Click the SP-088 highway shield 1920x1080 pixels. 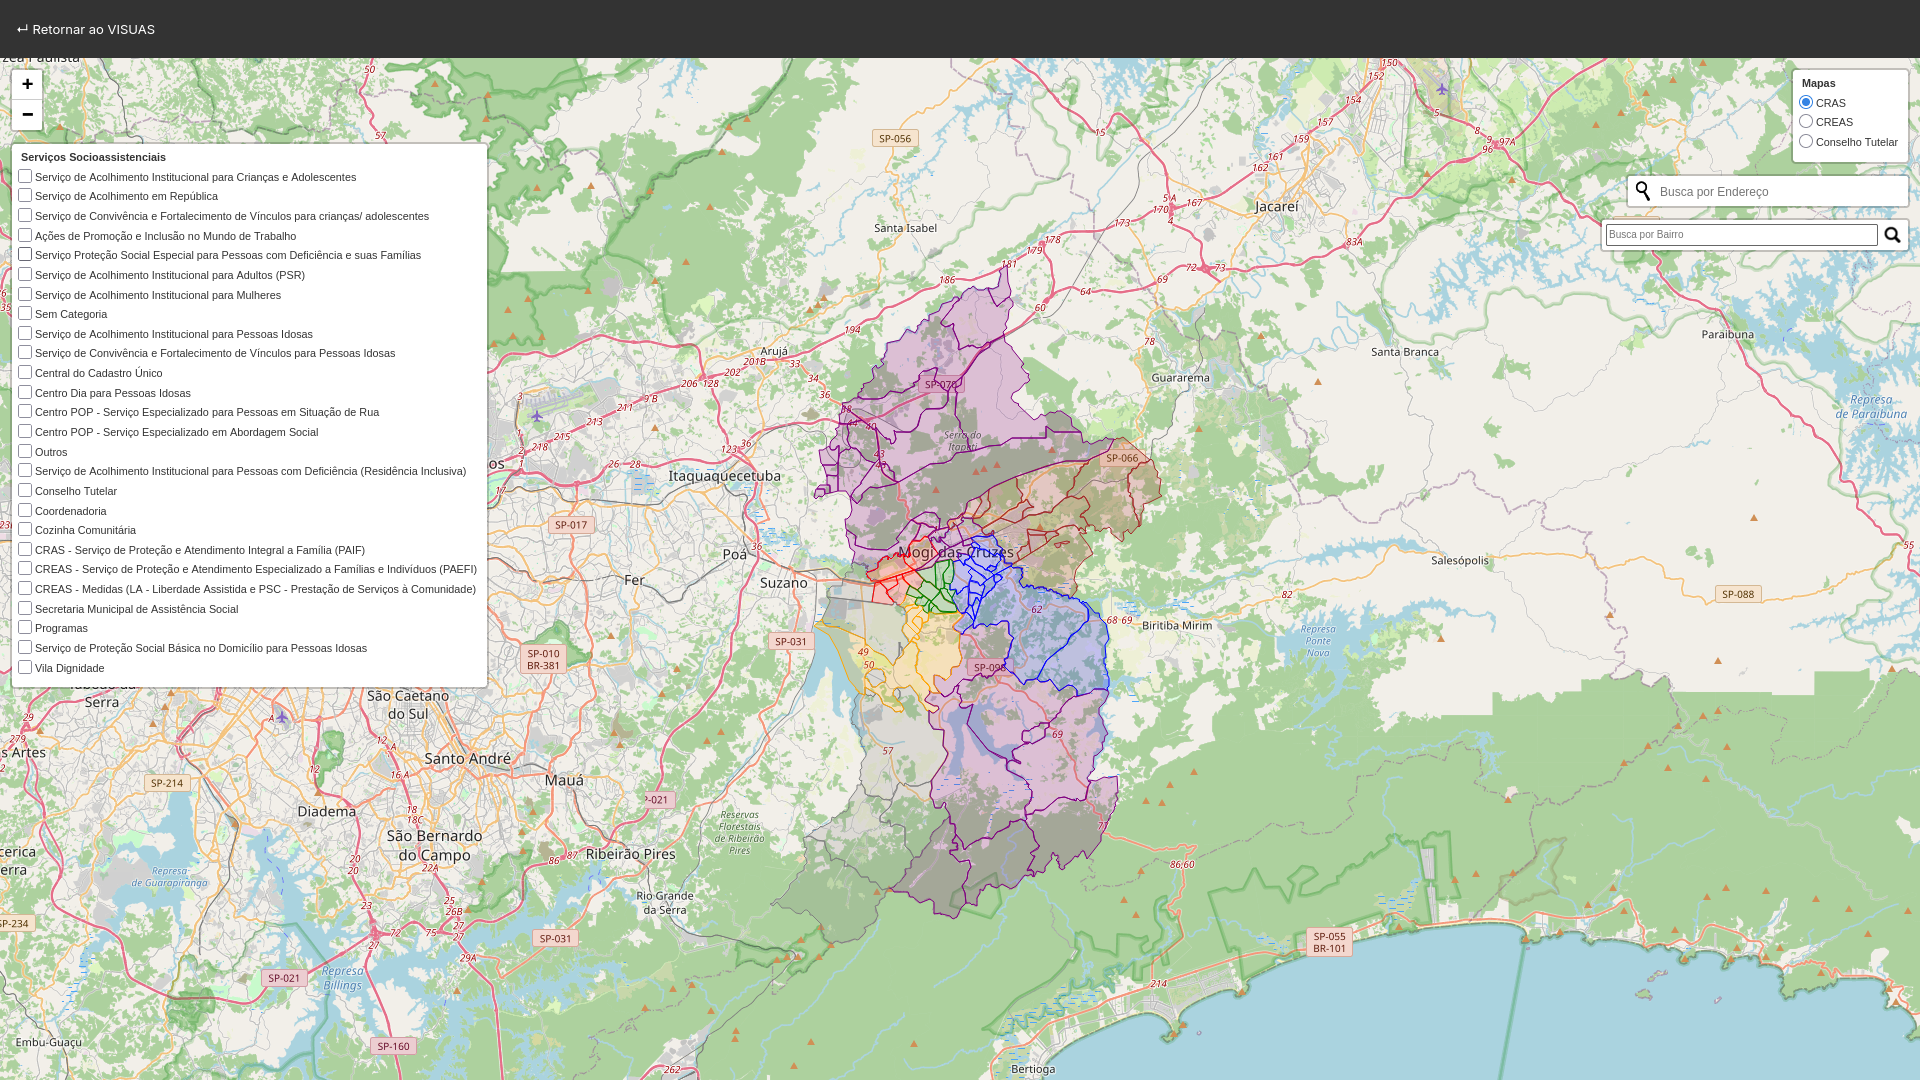coord(1738,594)
